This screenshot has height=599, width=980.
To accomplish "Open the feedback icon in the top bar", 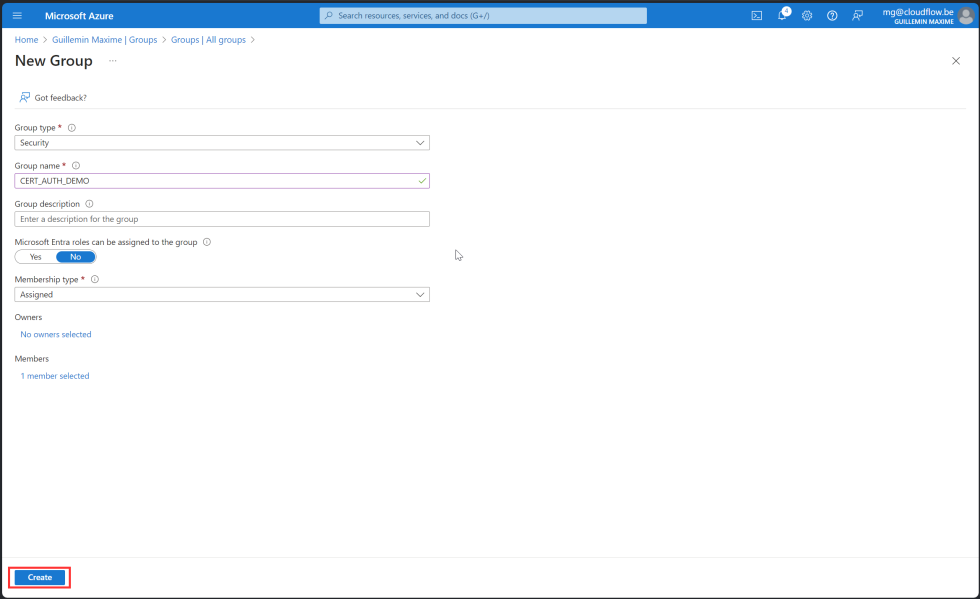I will coord(858,15).
